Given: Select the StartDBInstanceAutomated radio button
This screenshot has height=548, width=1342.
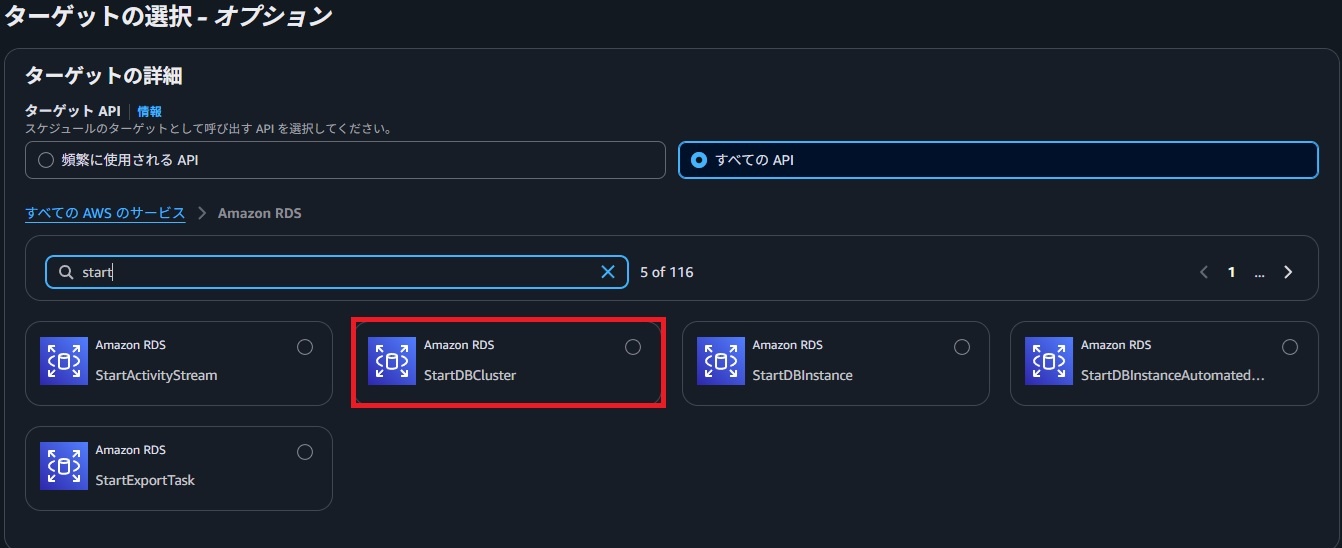Looking at the screenshot, I should tap(1290, 347).
